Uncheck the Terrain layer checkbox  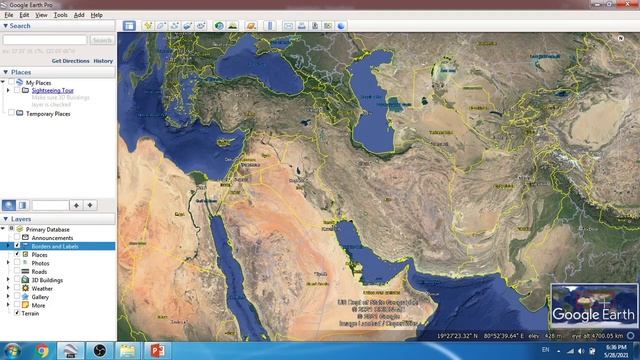pos(17,313)
